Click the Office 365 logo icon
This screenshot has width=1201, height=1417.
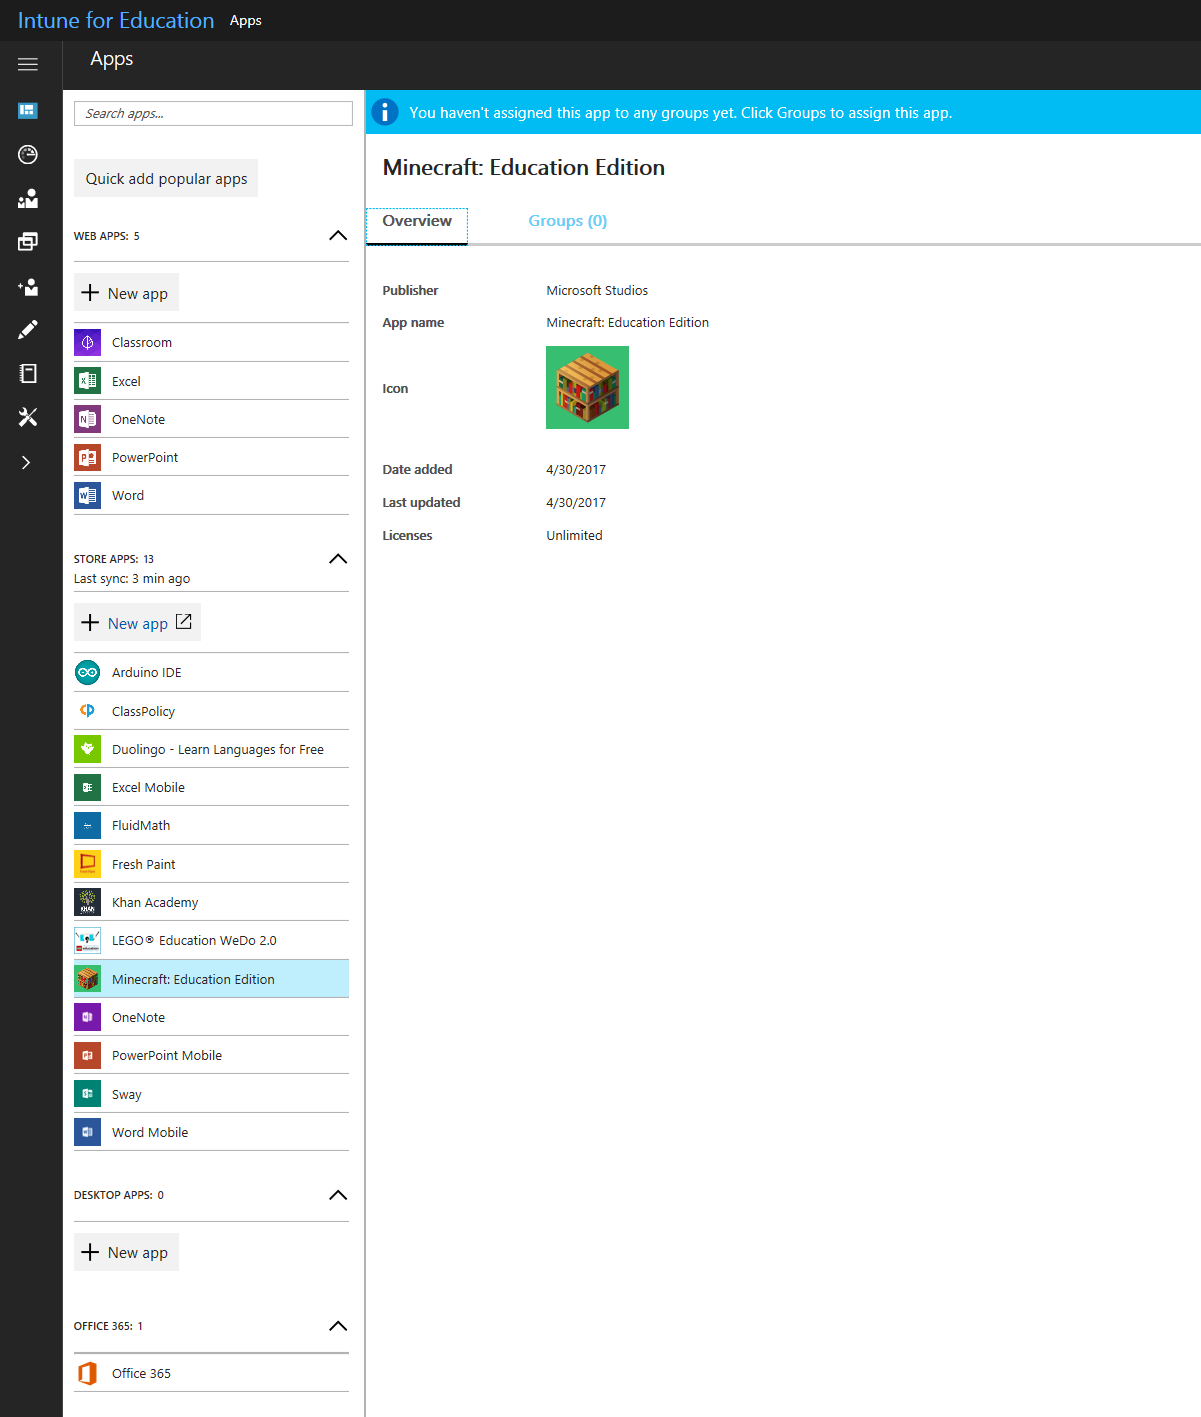coord(88,1373)
